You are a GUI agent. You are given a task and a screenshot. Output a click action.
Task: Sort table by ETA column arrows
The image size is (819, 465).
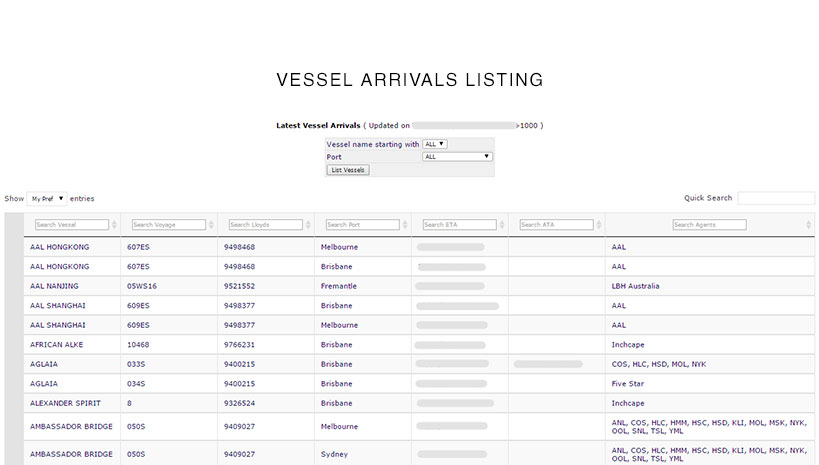point(502,225)
